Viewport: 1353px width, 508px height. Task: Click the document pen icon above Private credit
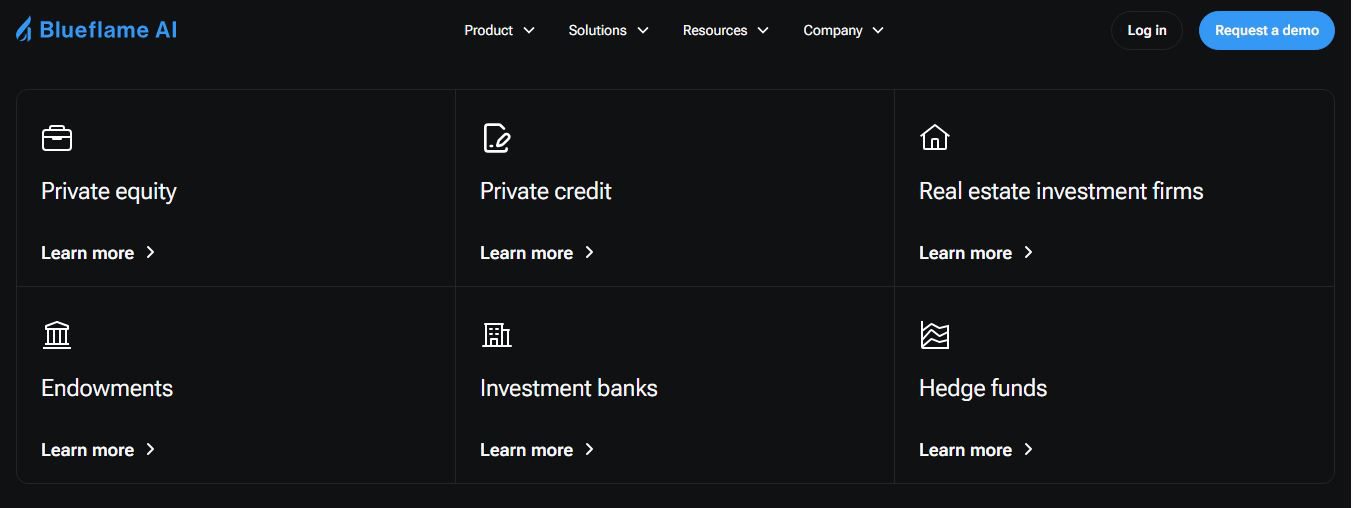click(x=496, y=138)
